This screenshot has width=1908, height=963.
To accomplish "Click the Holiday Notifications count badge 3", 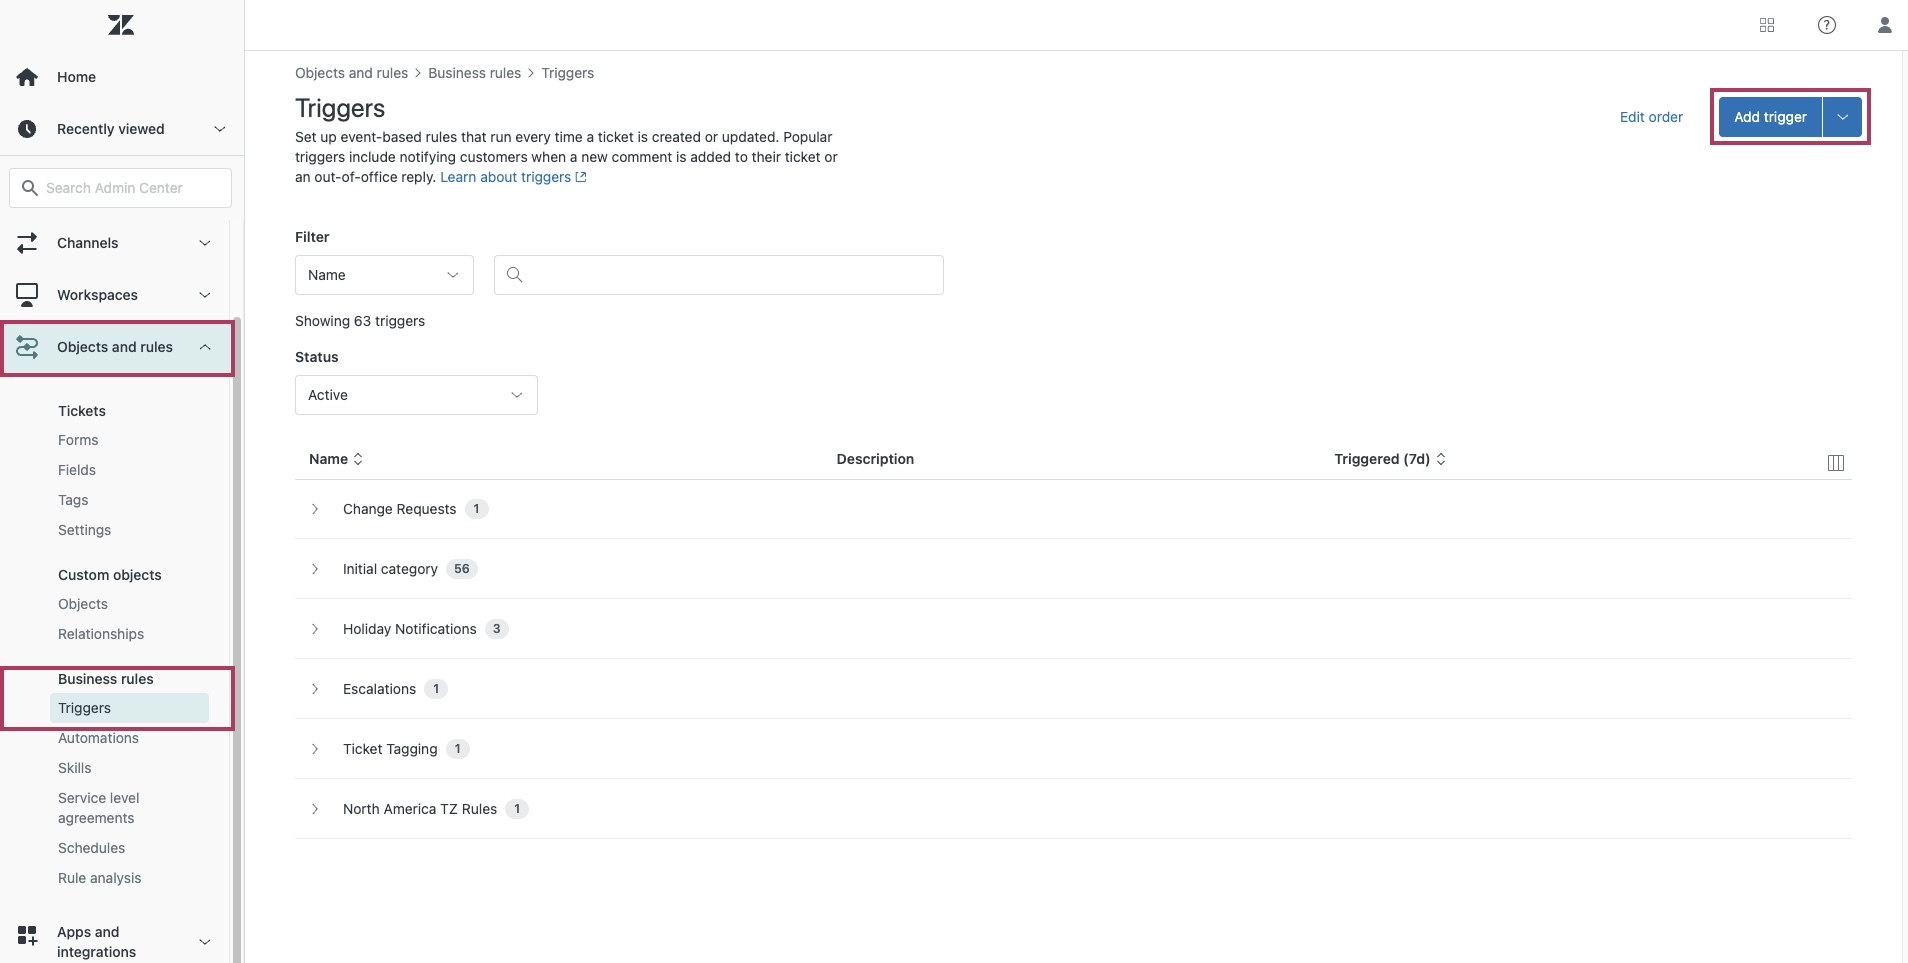I will (497, 629).
